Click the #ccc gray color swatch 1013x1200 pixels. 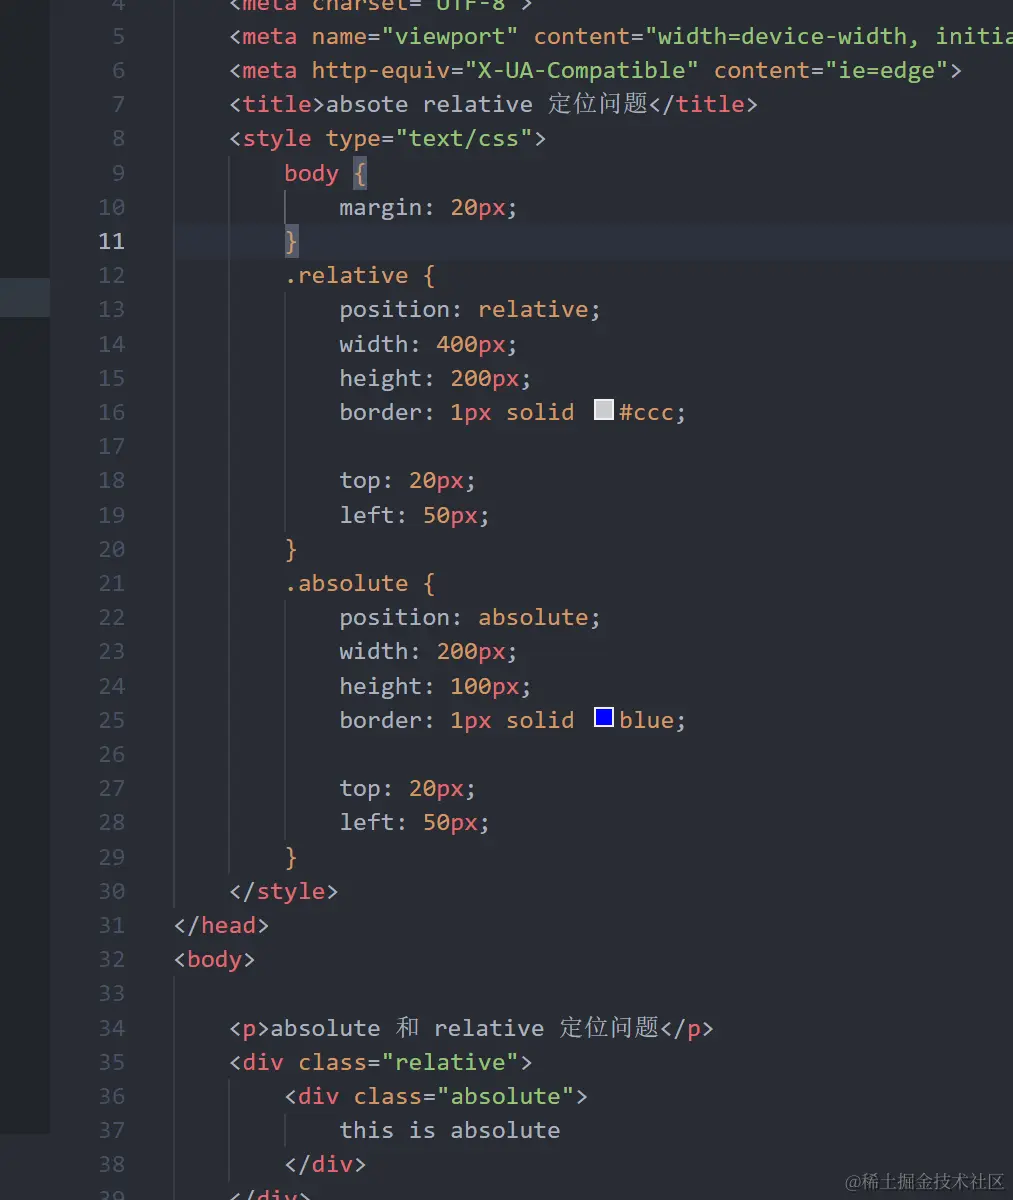604,410
